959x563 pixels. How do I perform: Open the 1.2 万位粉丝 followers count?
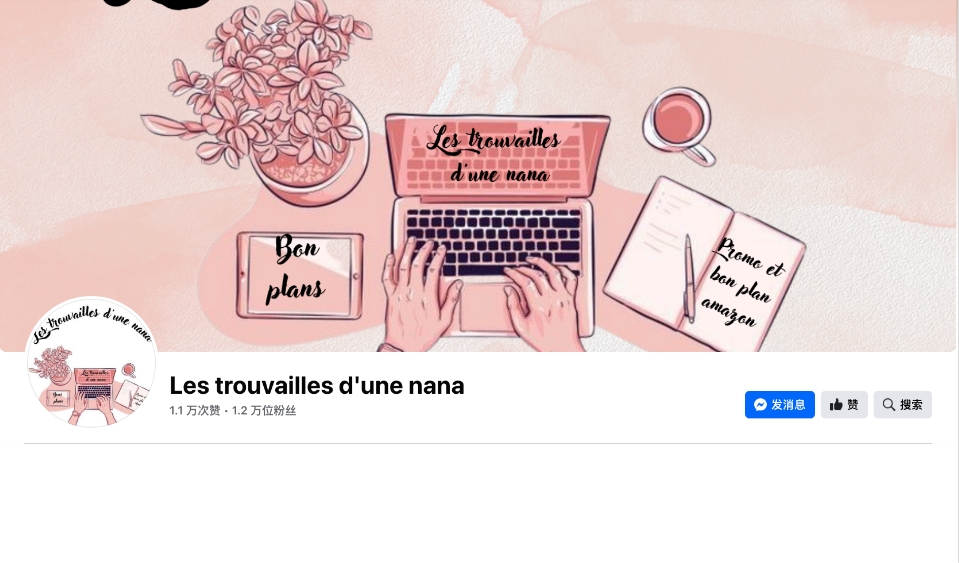(264, 411)
